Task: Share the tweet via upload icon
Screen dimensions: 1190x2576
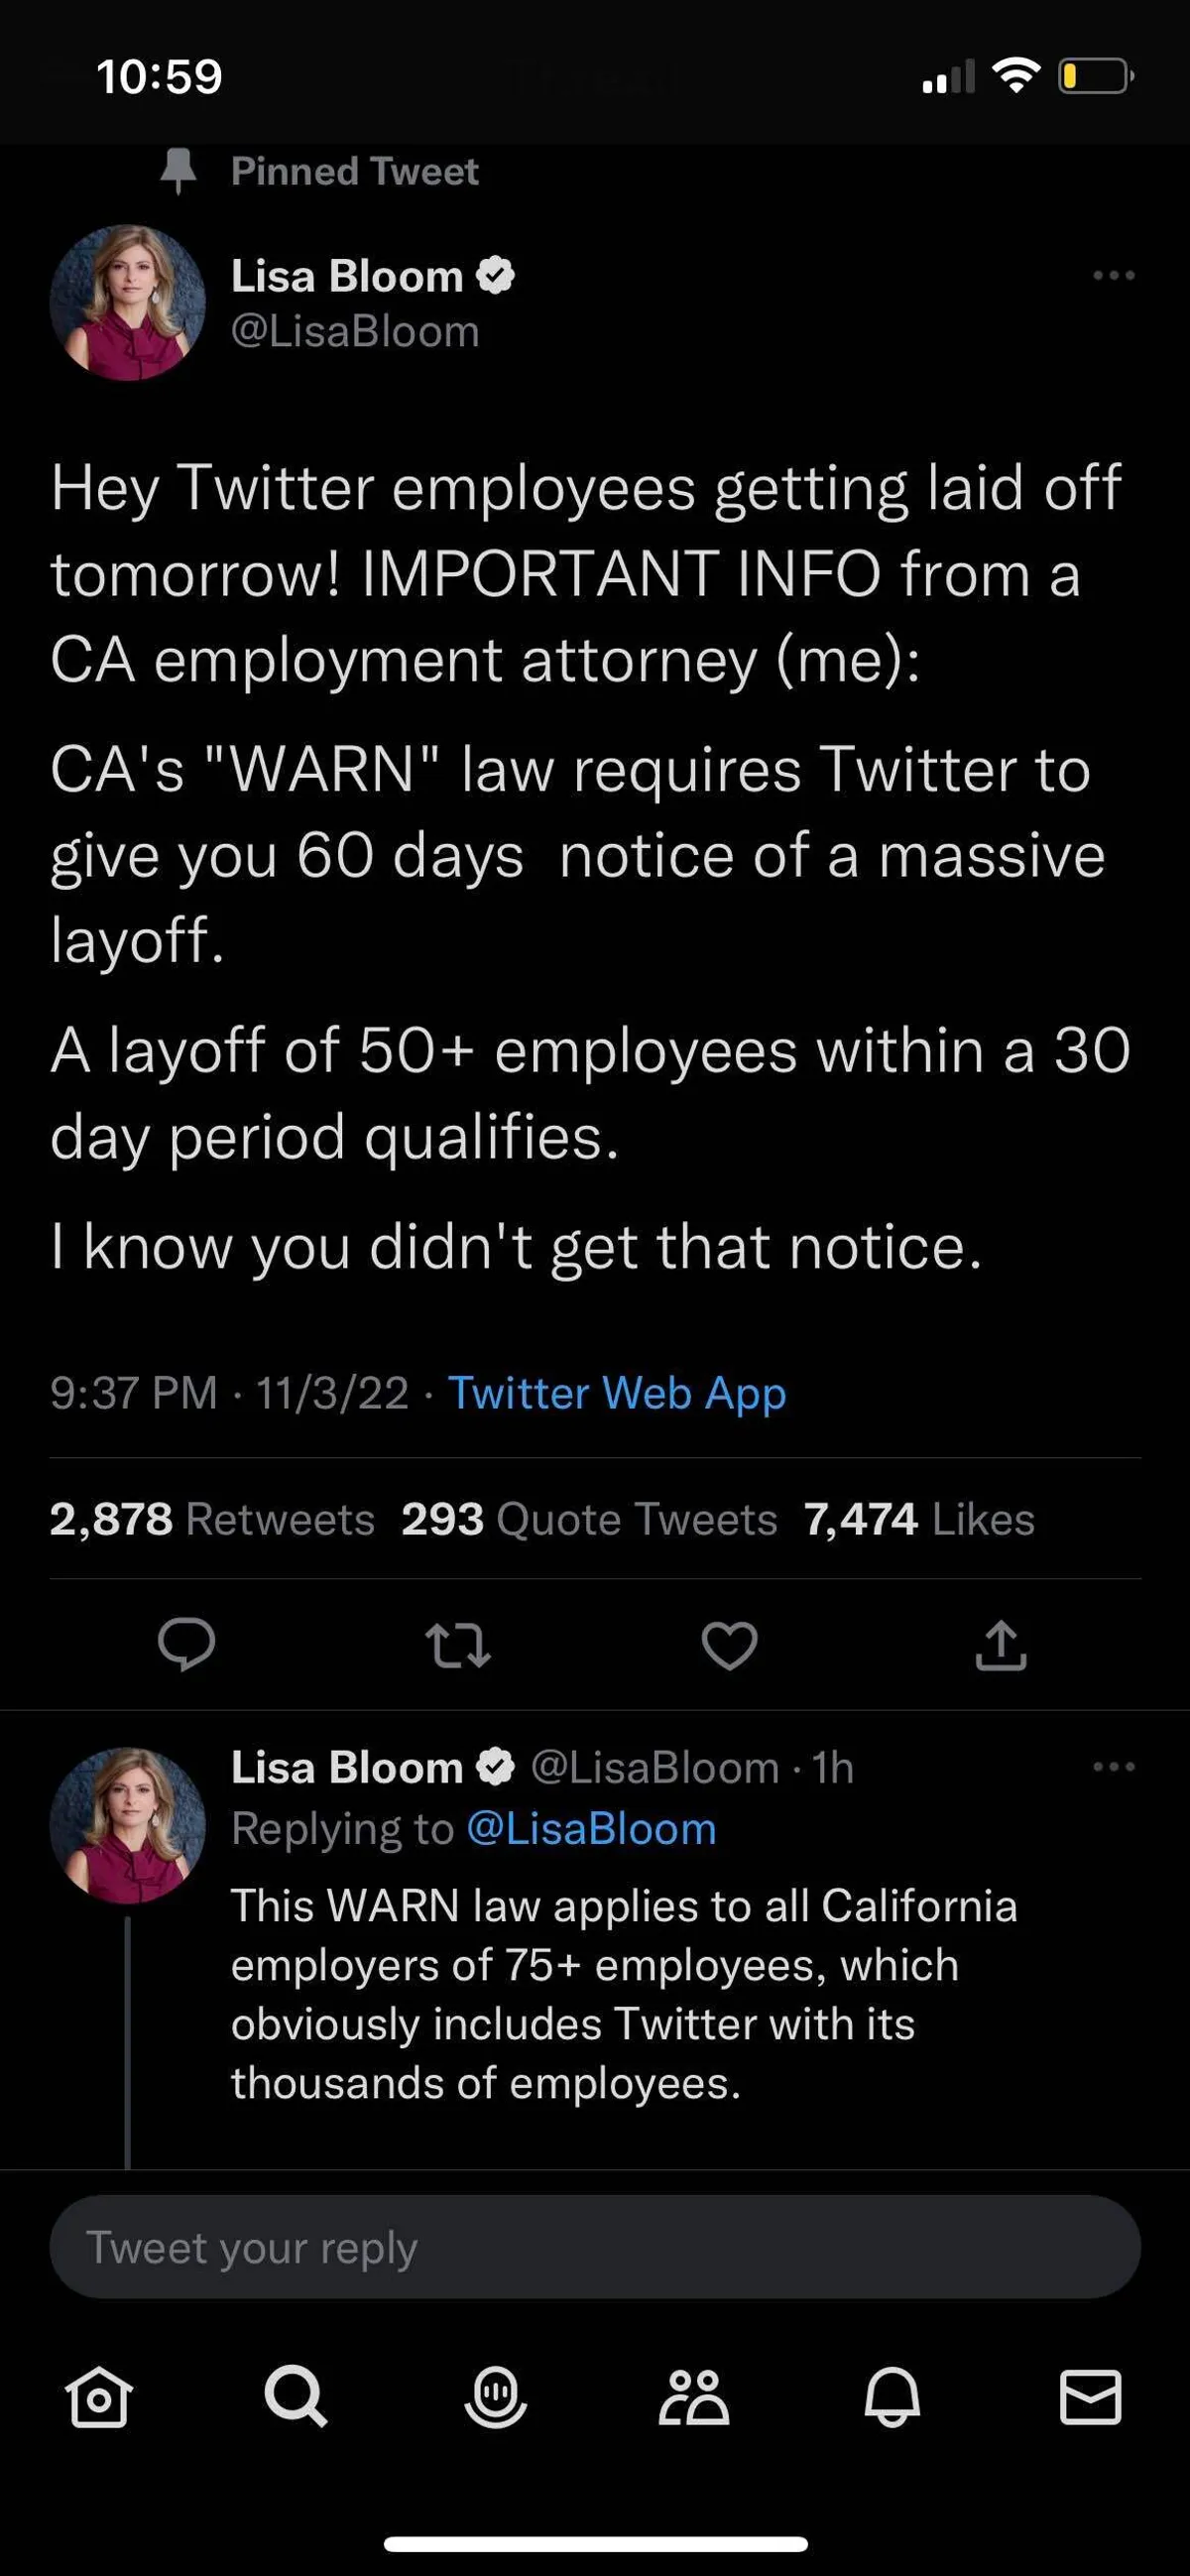Action: (x=1001, y=1645)
